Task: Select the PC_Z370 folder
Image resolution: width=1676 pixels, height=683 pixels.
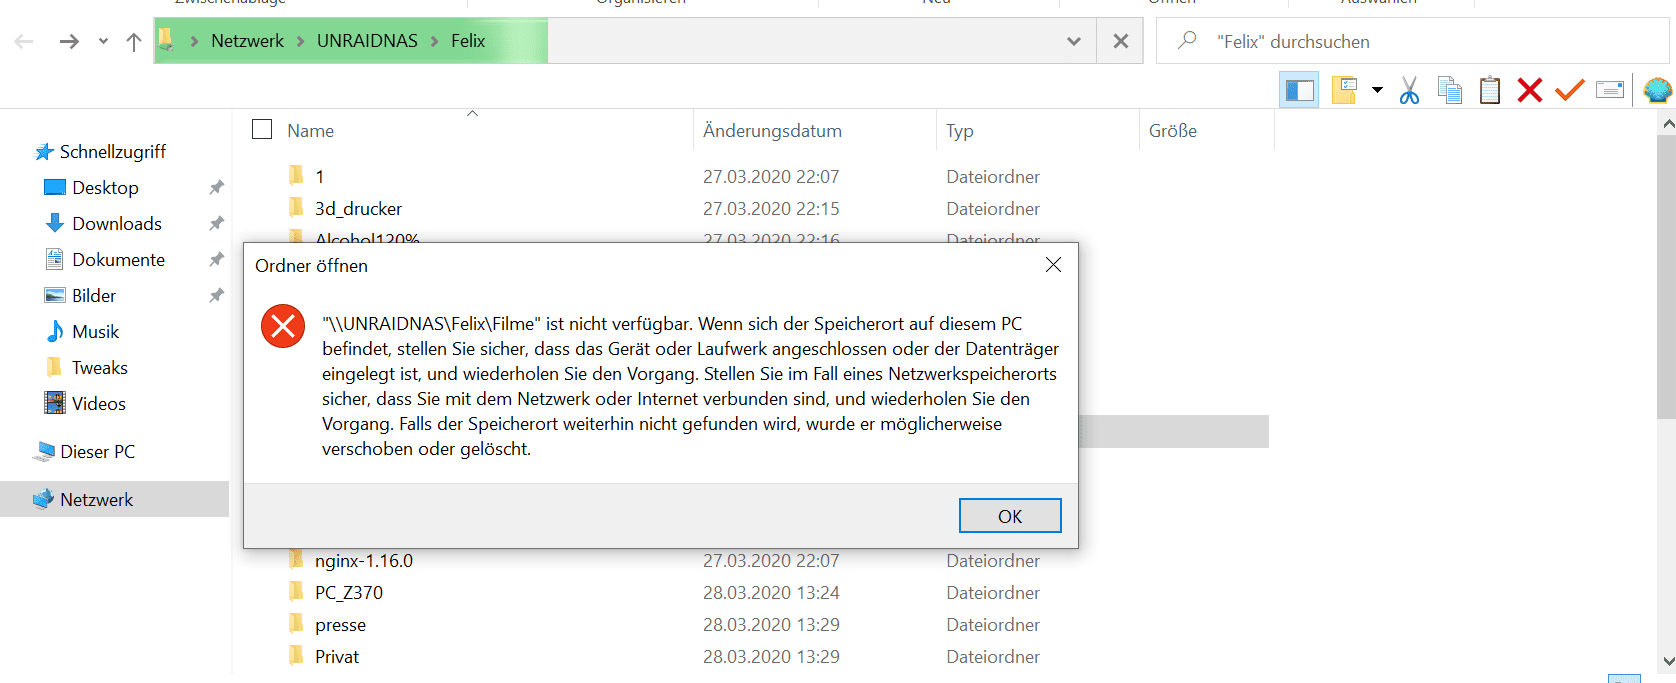Action: (349, 593)
